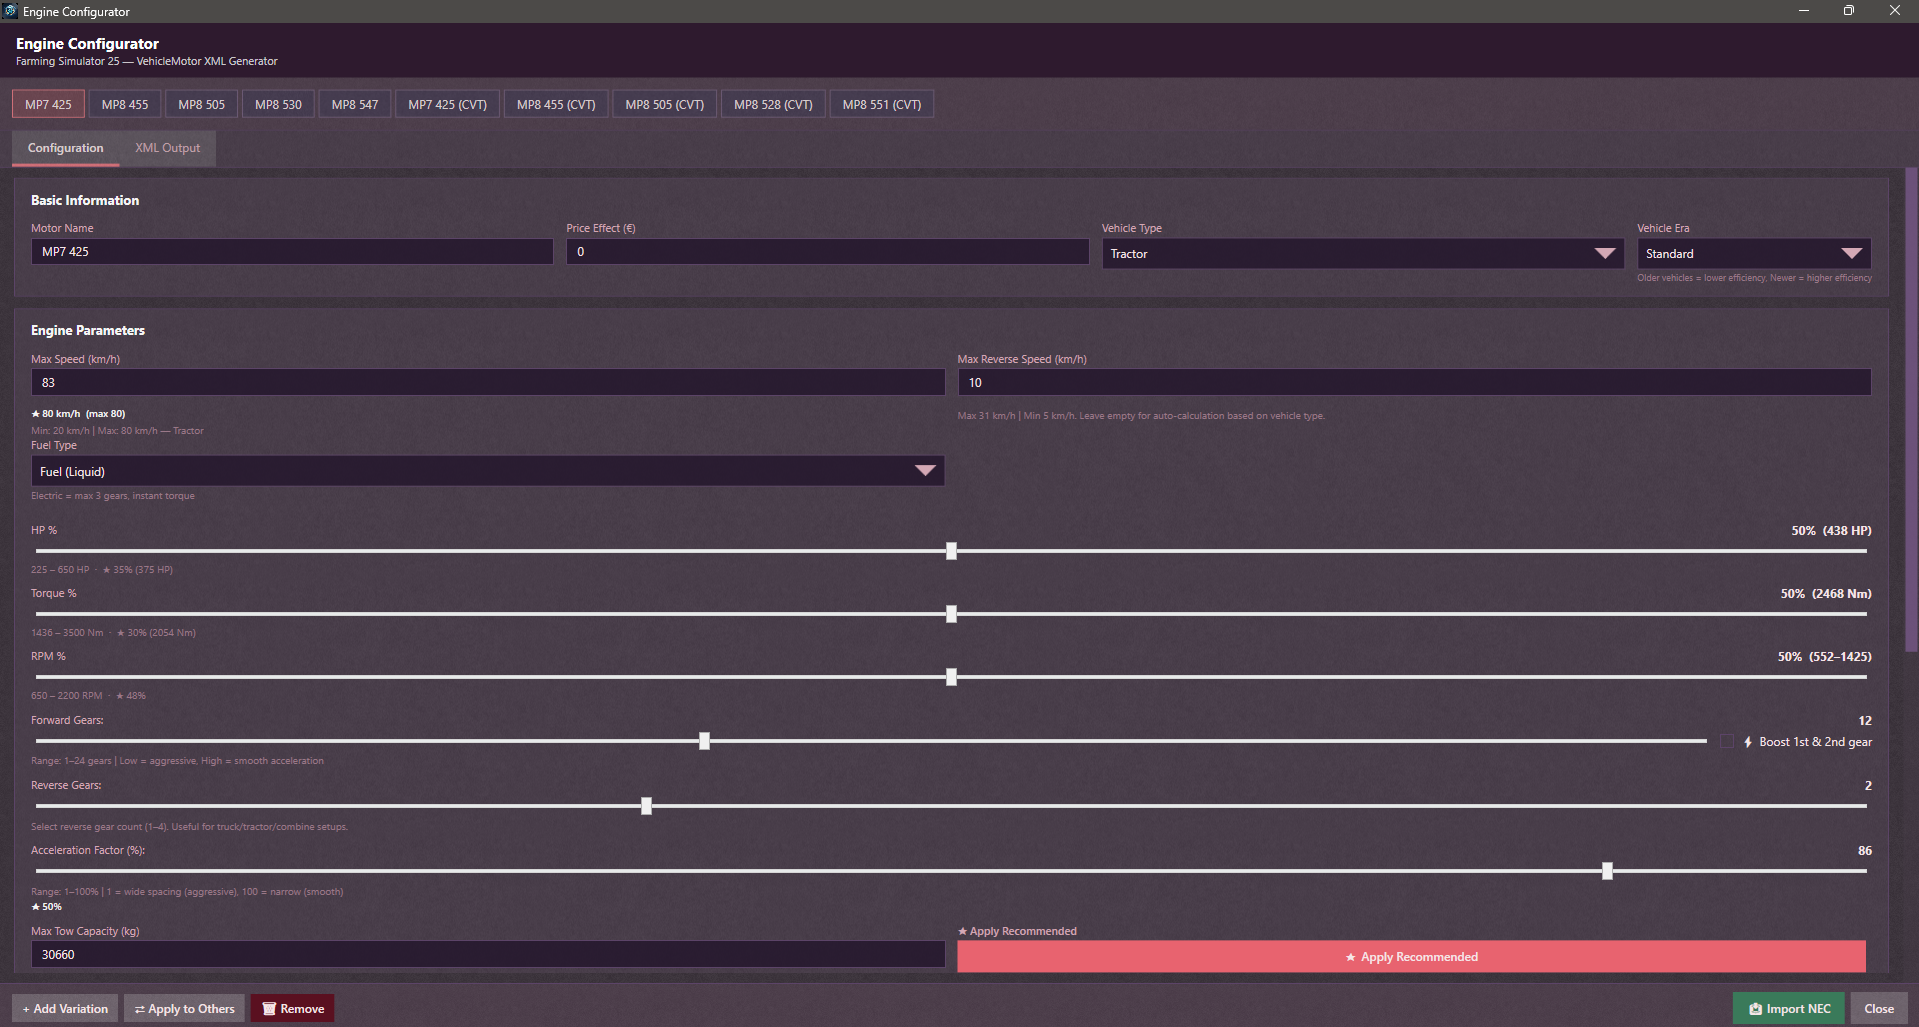The width and height of the screenshot is (1919, 1027).
Task: Click the star 80 km/h recommended speed text
Action: 78,413
